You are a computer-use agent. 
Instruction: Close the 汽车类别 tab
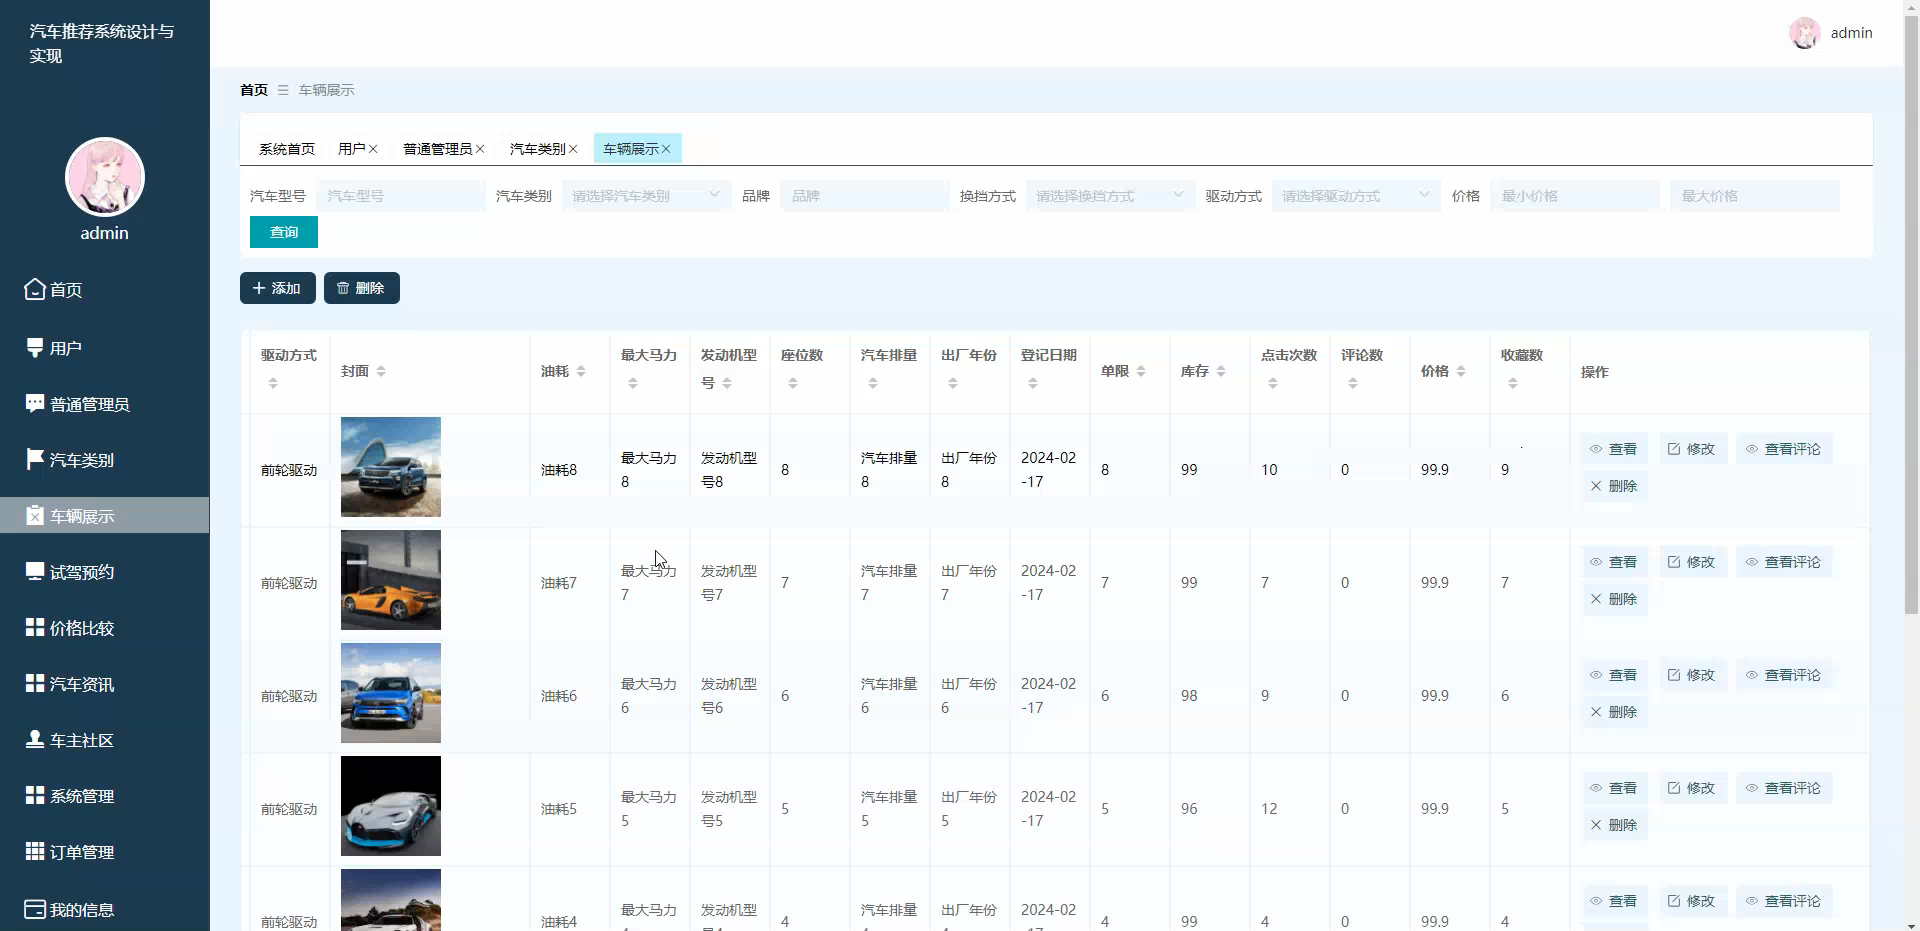click(x=573, y=149)
